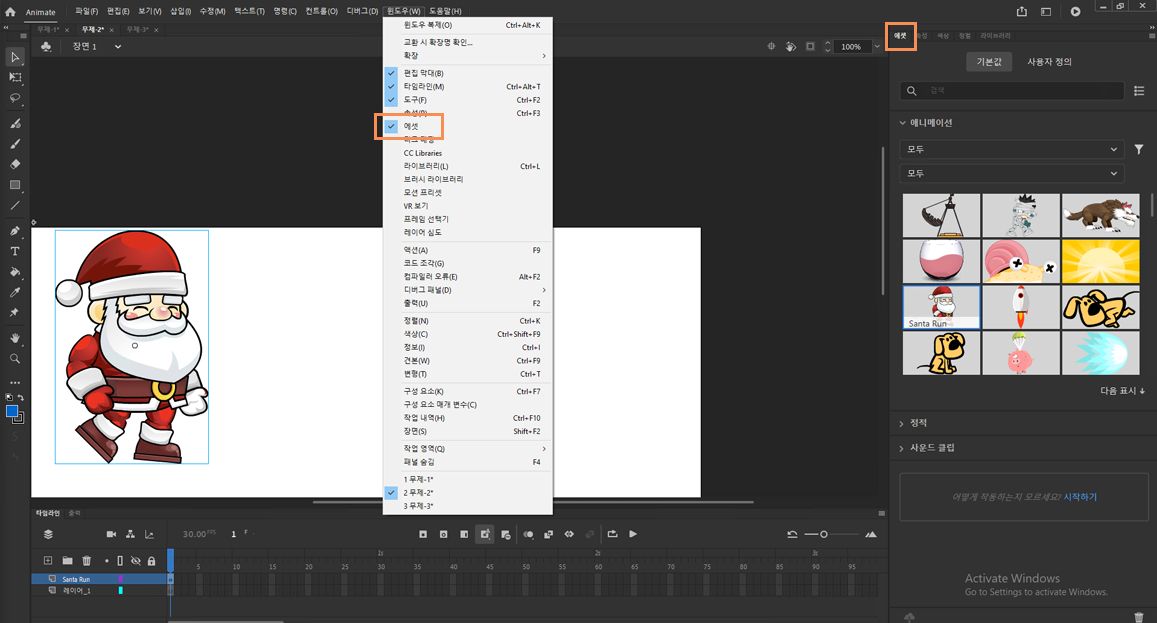This screenshot has width=1157, height=623.
Task: Expand the 정적 section
Action: (x=902, y=424)
